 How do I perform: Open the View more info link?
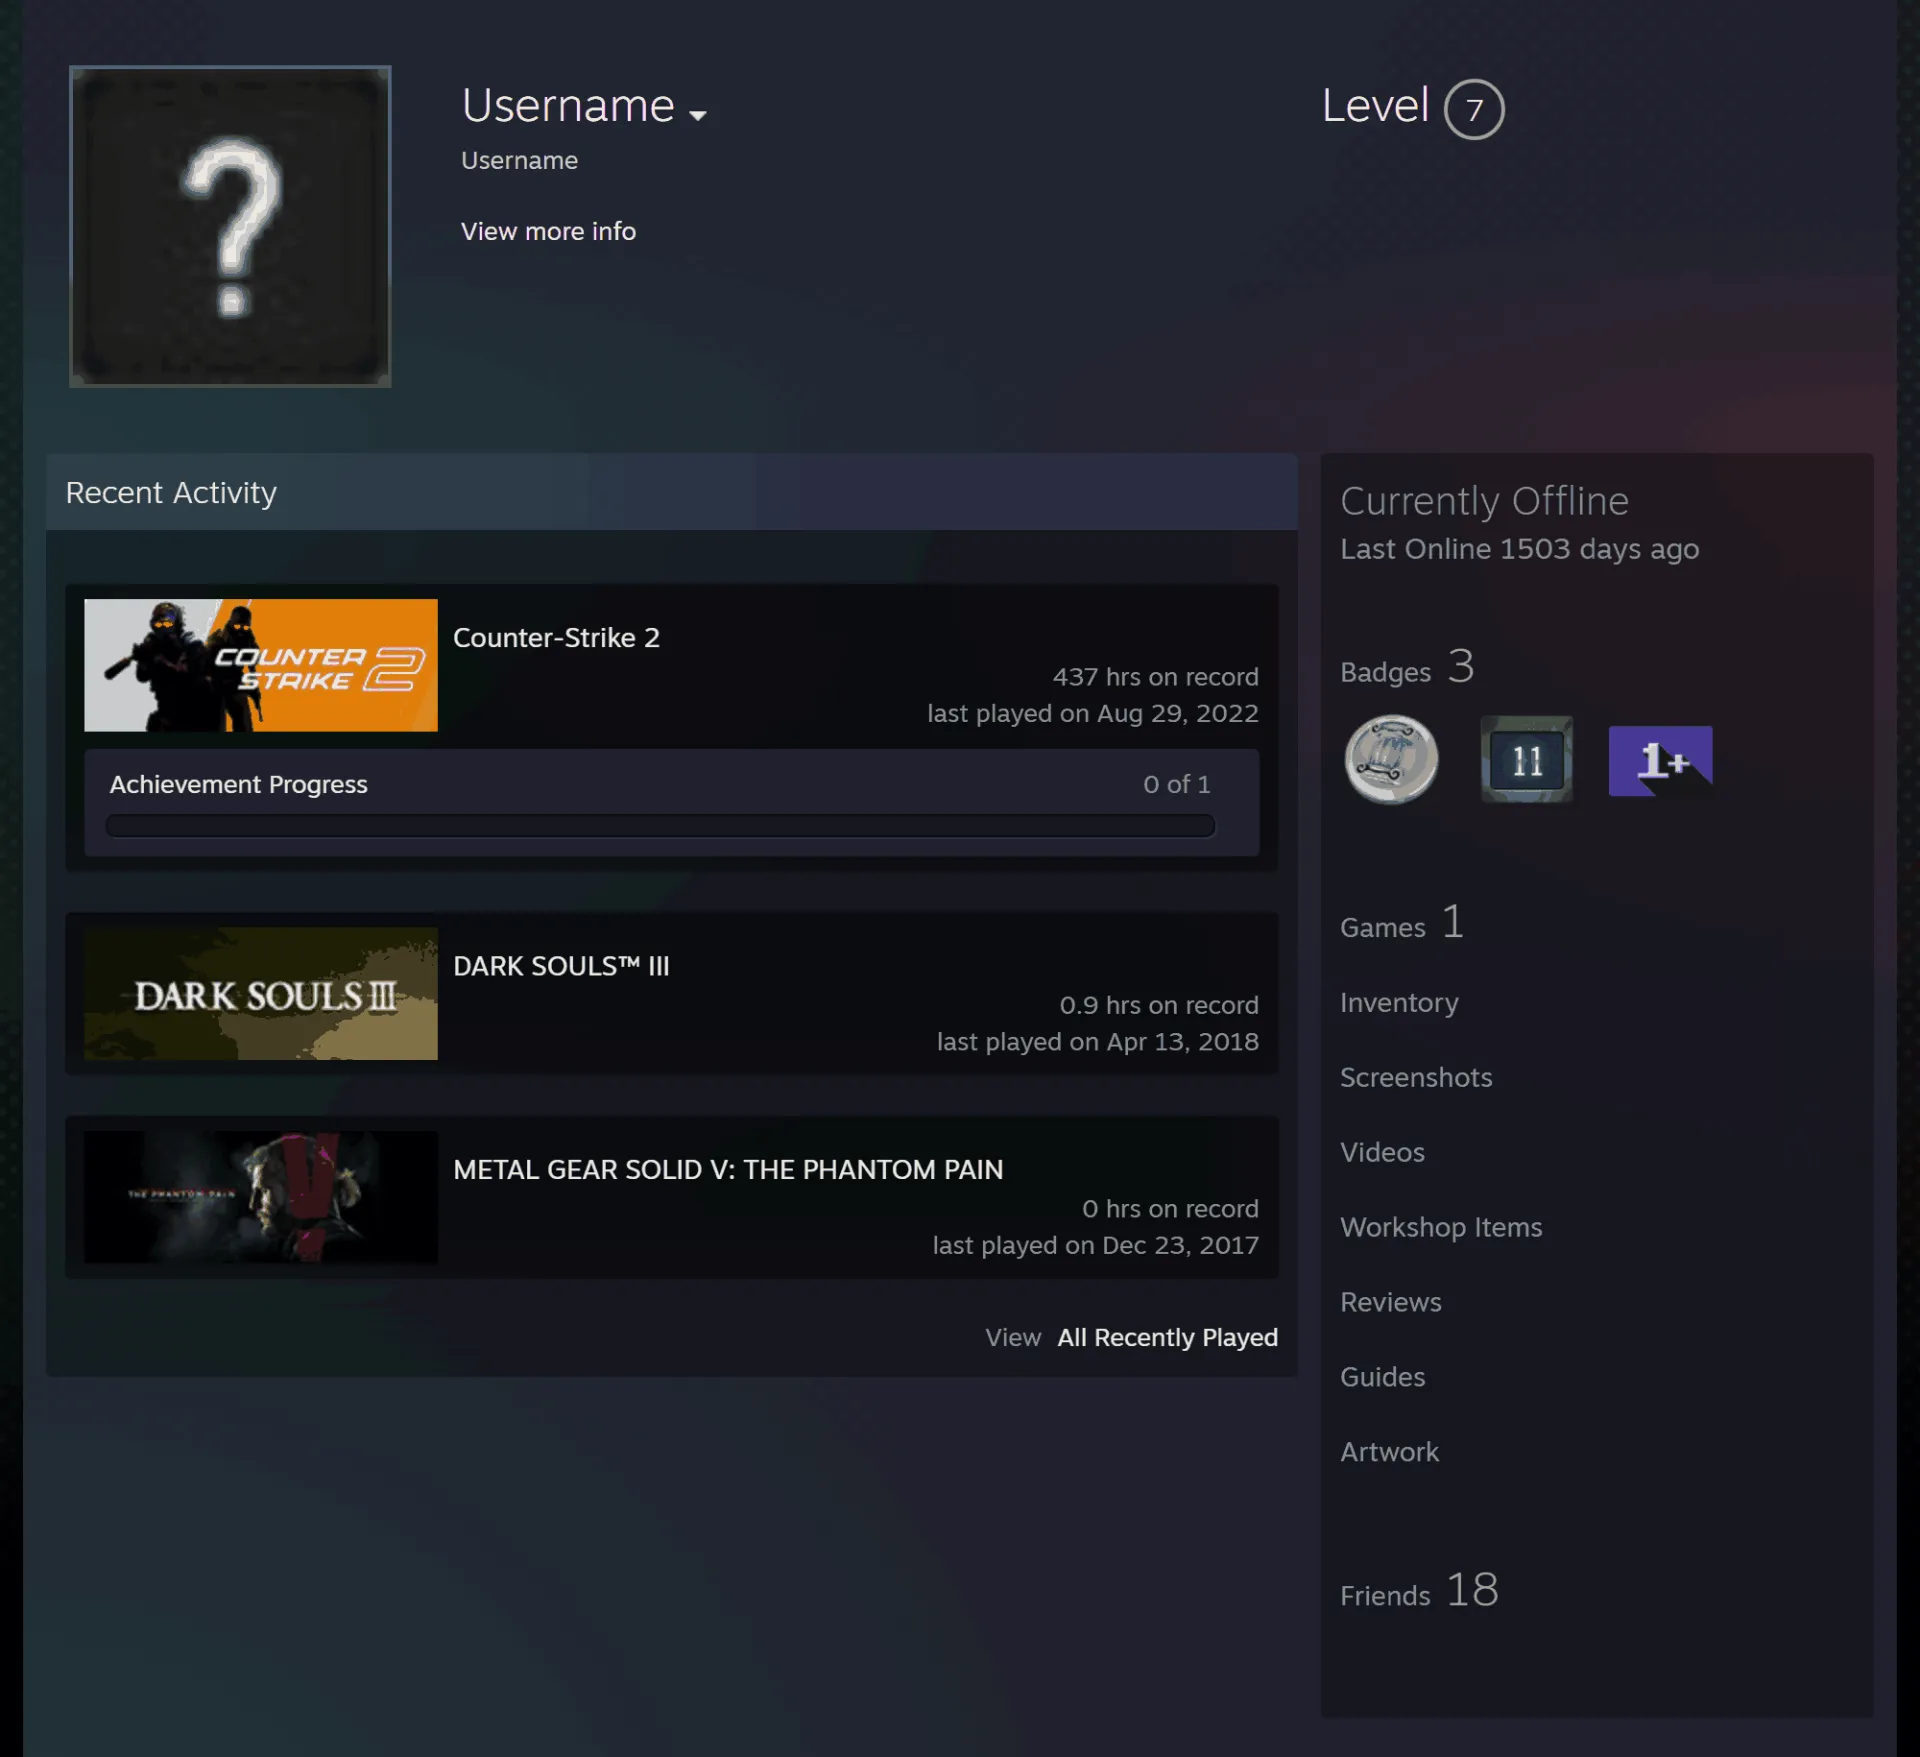coord(548,231)
